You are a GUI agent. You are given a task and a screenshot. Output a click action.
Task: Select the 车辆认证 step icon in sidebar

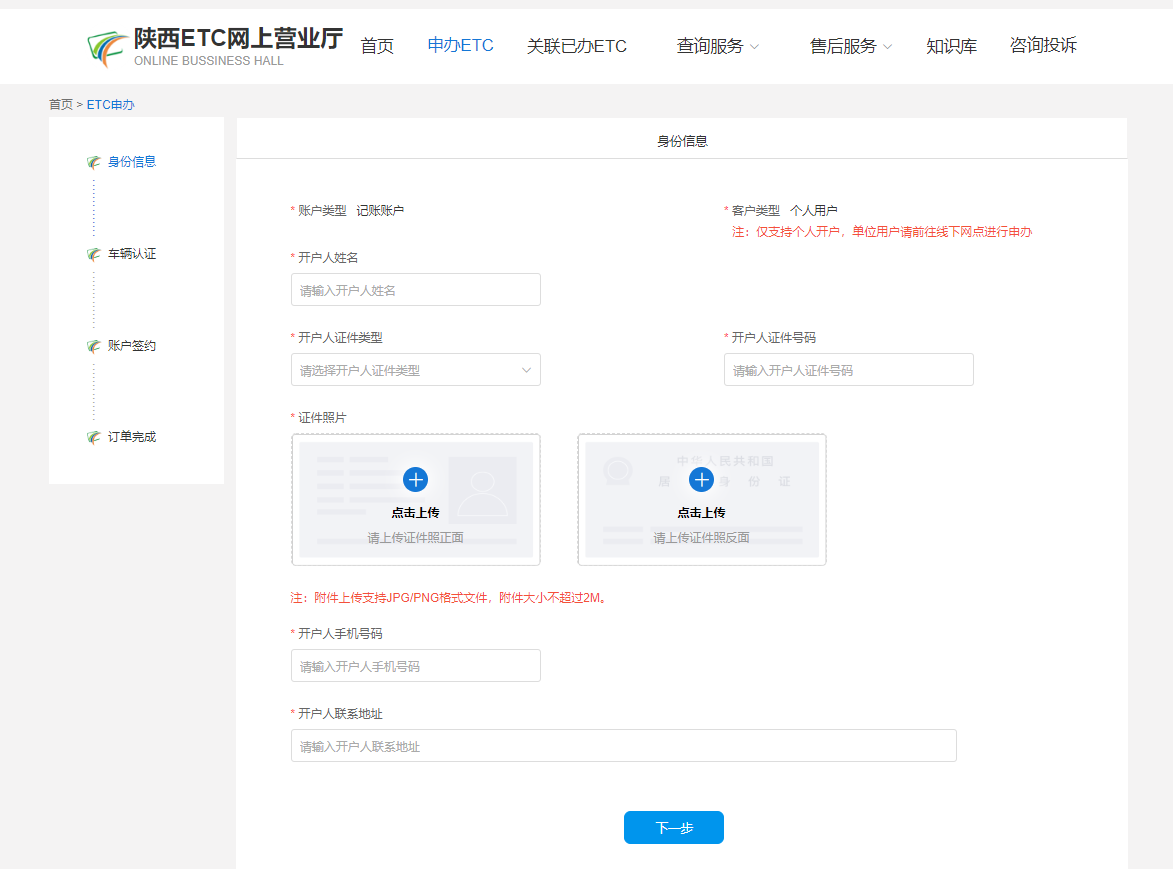[x=94, y=254]
